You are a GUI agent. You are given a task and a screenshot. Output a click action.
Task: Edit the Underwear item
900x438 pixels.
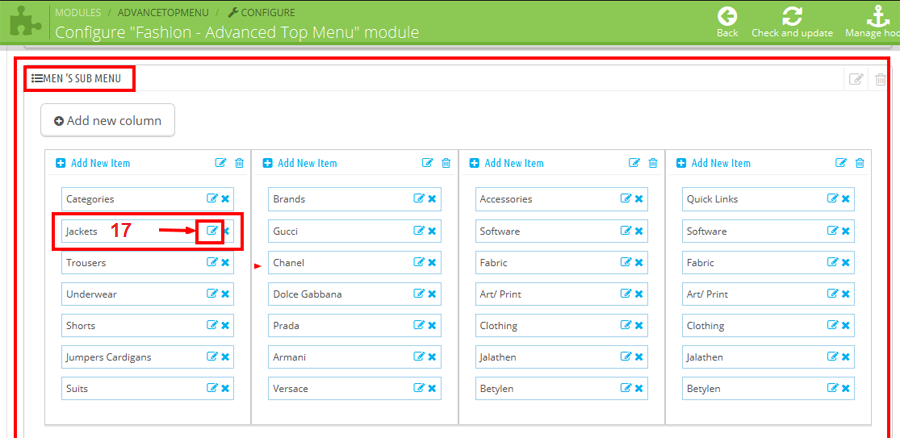(x=212, y=294)
